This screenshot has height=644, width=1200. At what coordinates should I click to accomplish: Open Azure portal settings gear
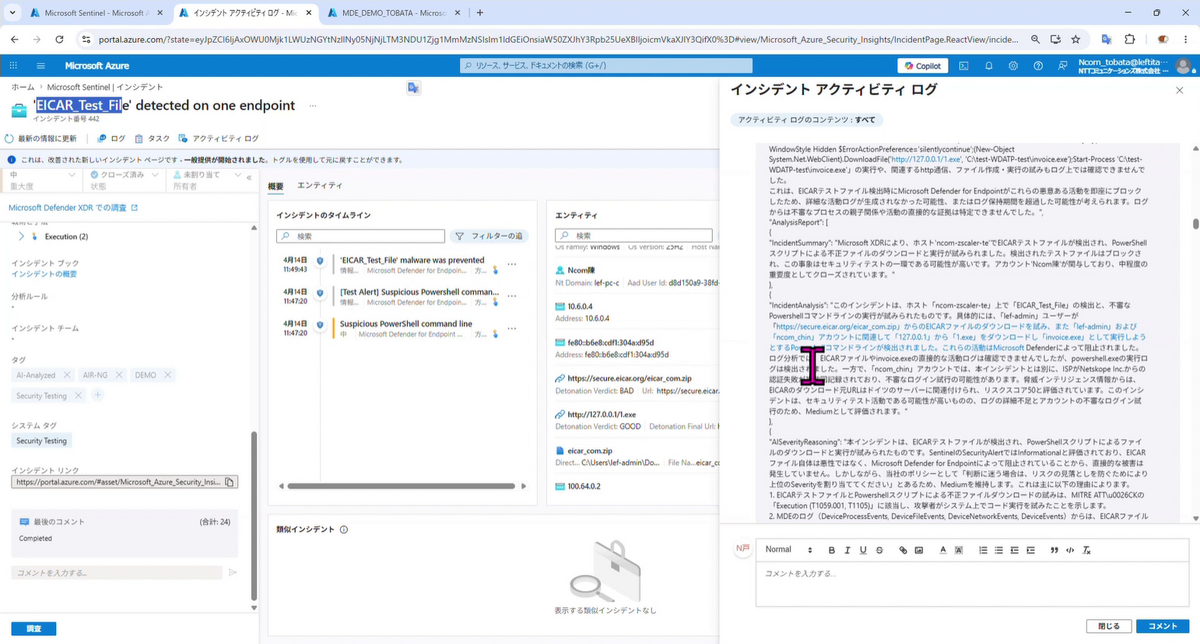pos(1013,65)
